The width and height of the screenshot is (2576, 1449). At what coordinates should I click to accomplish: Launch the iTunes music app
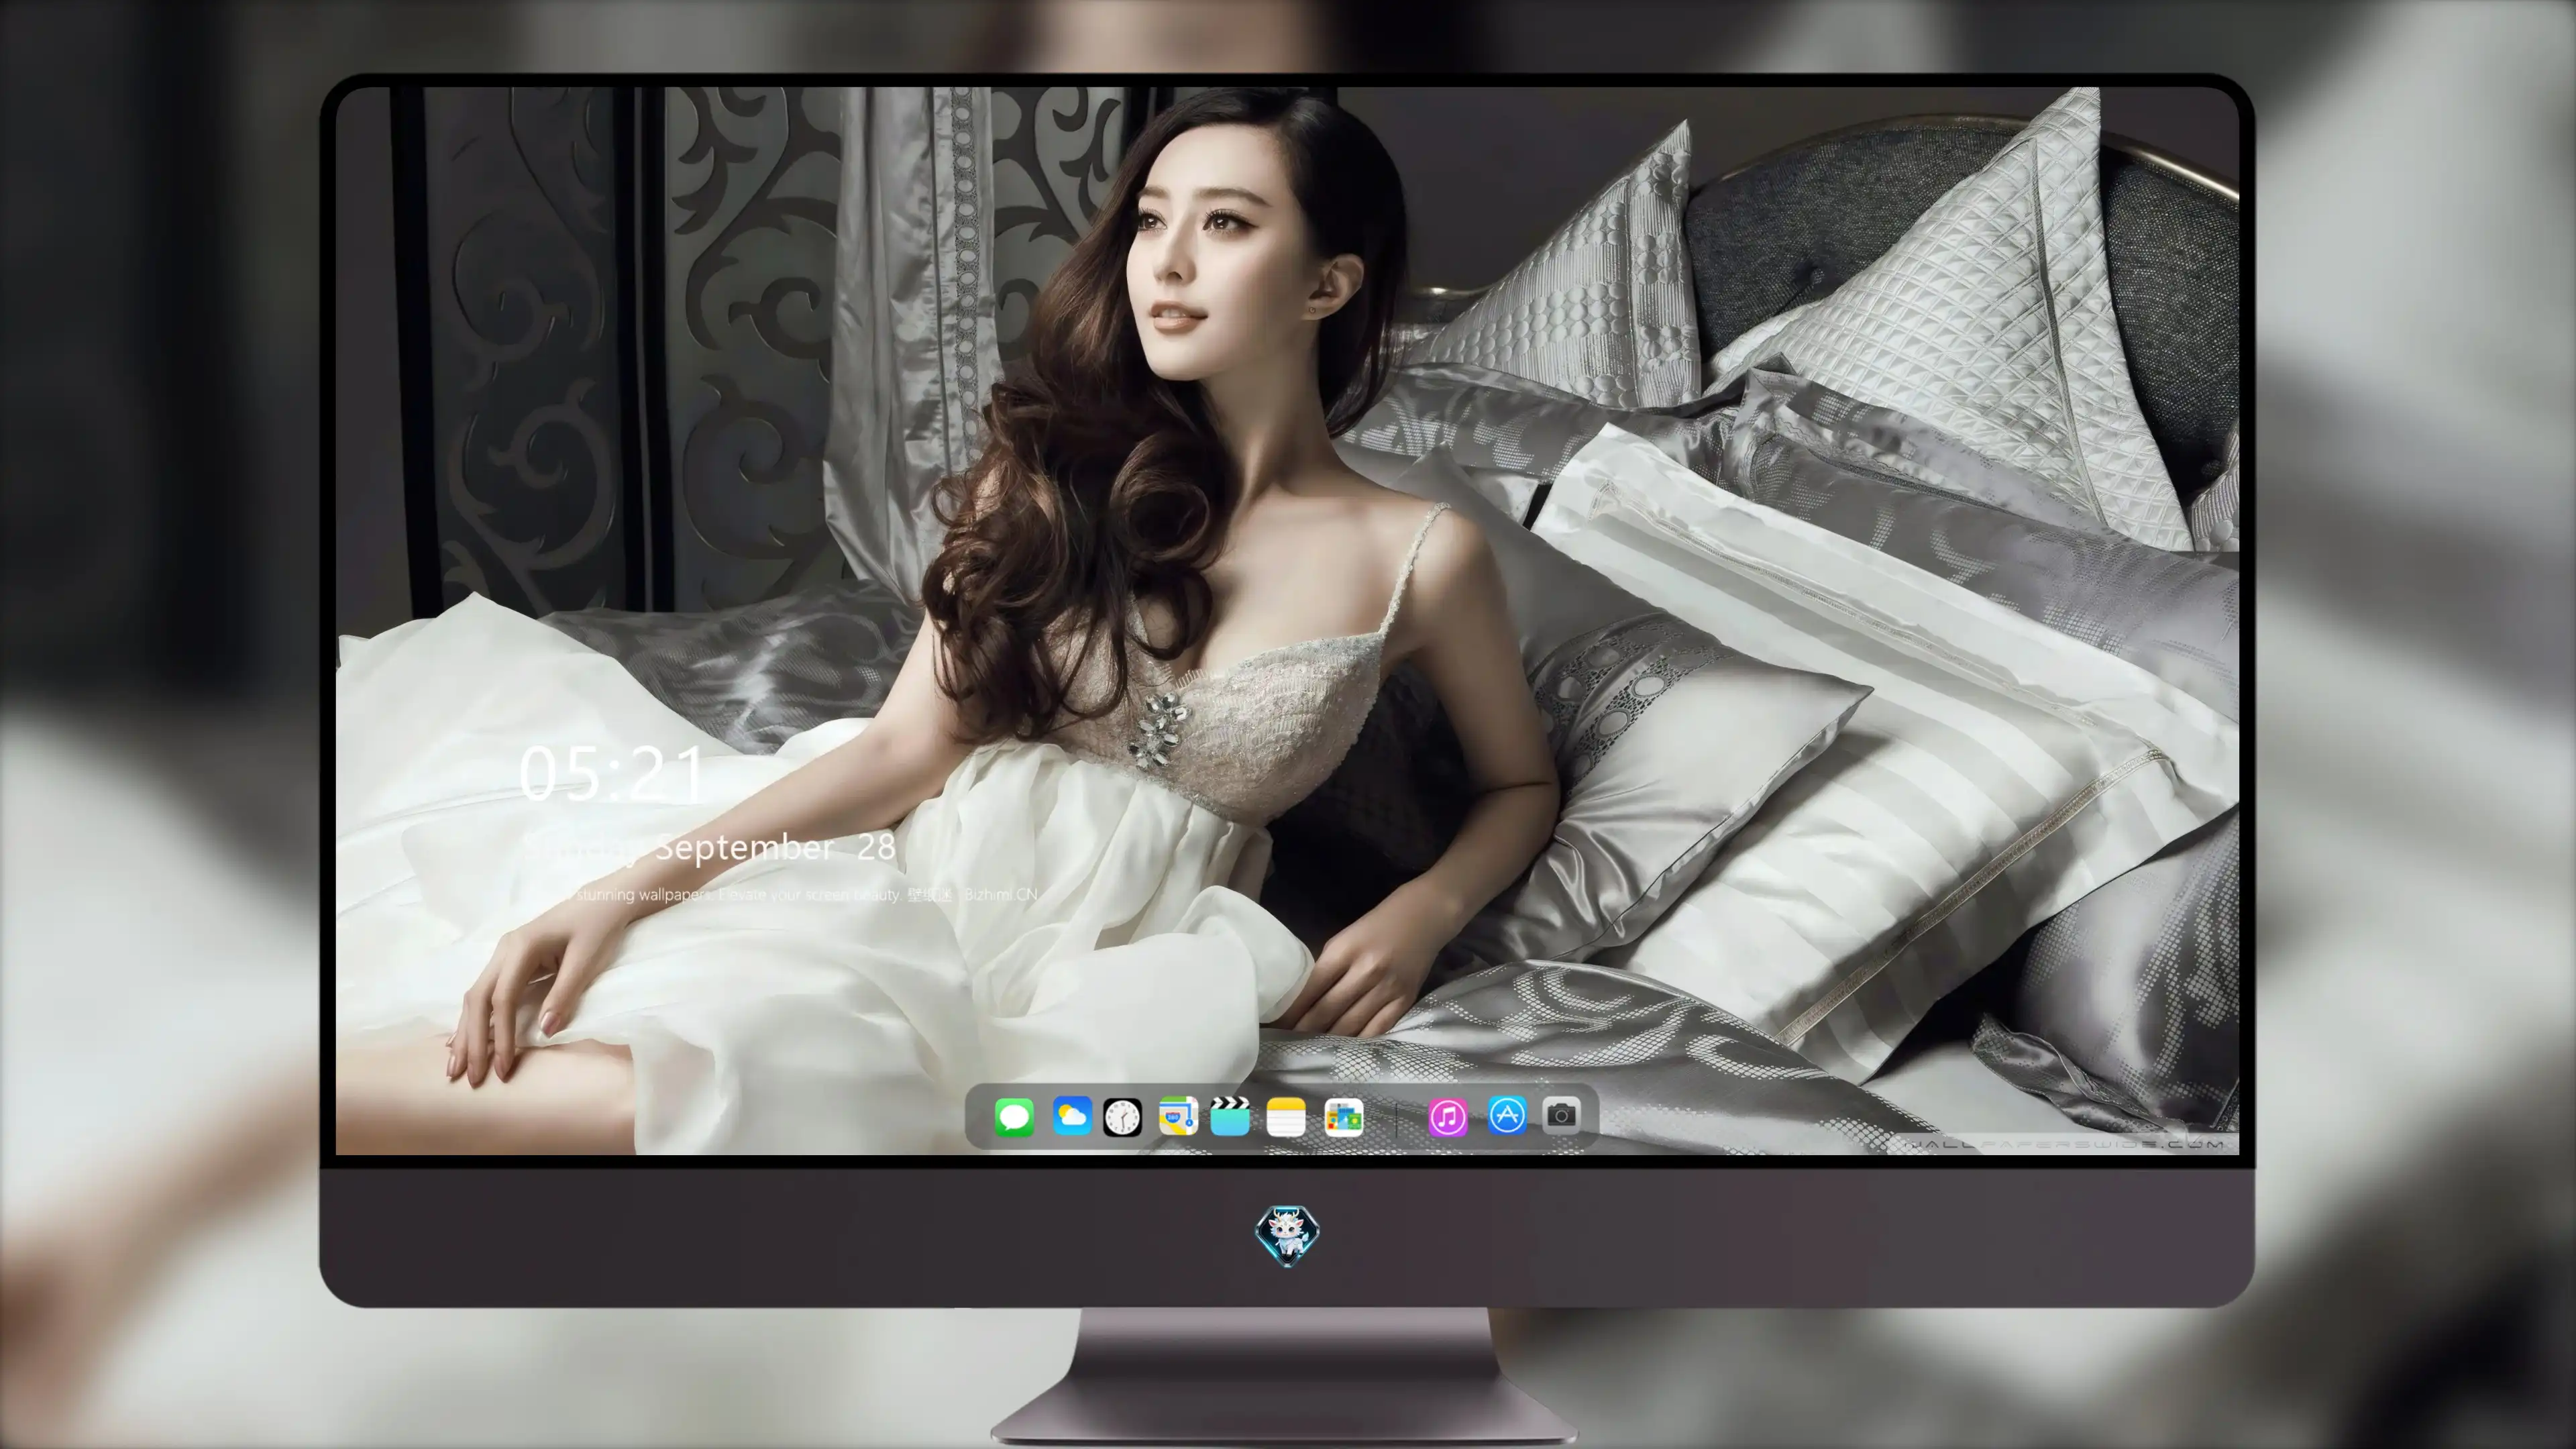coord(1448,1117)
